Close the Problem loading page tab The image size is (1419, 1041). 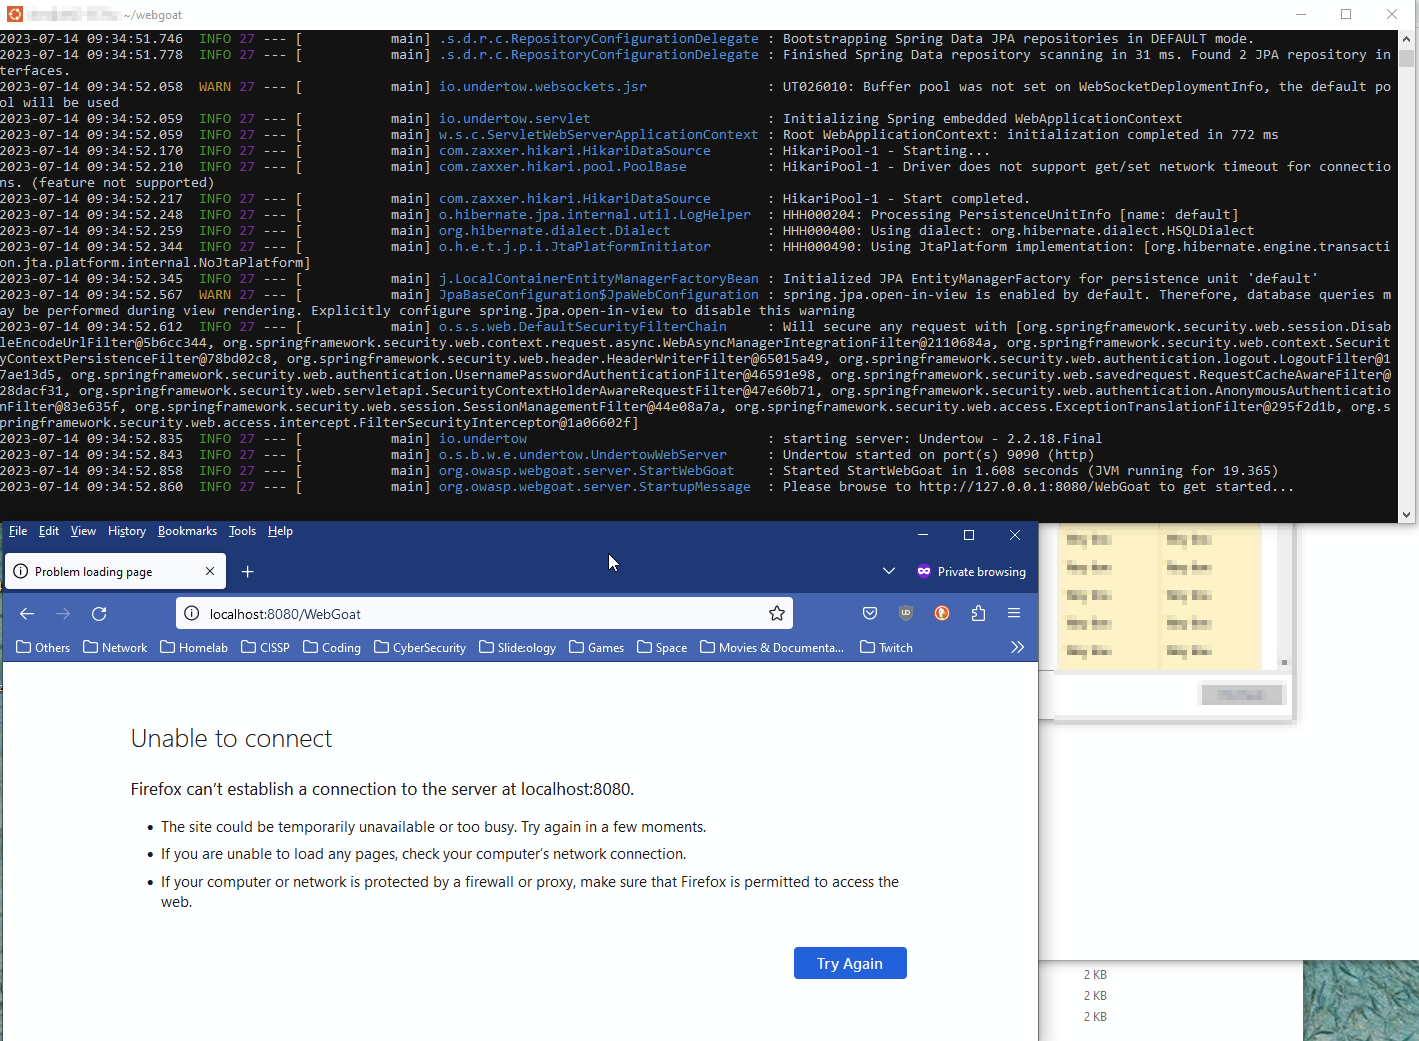[210, 571]
